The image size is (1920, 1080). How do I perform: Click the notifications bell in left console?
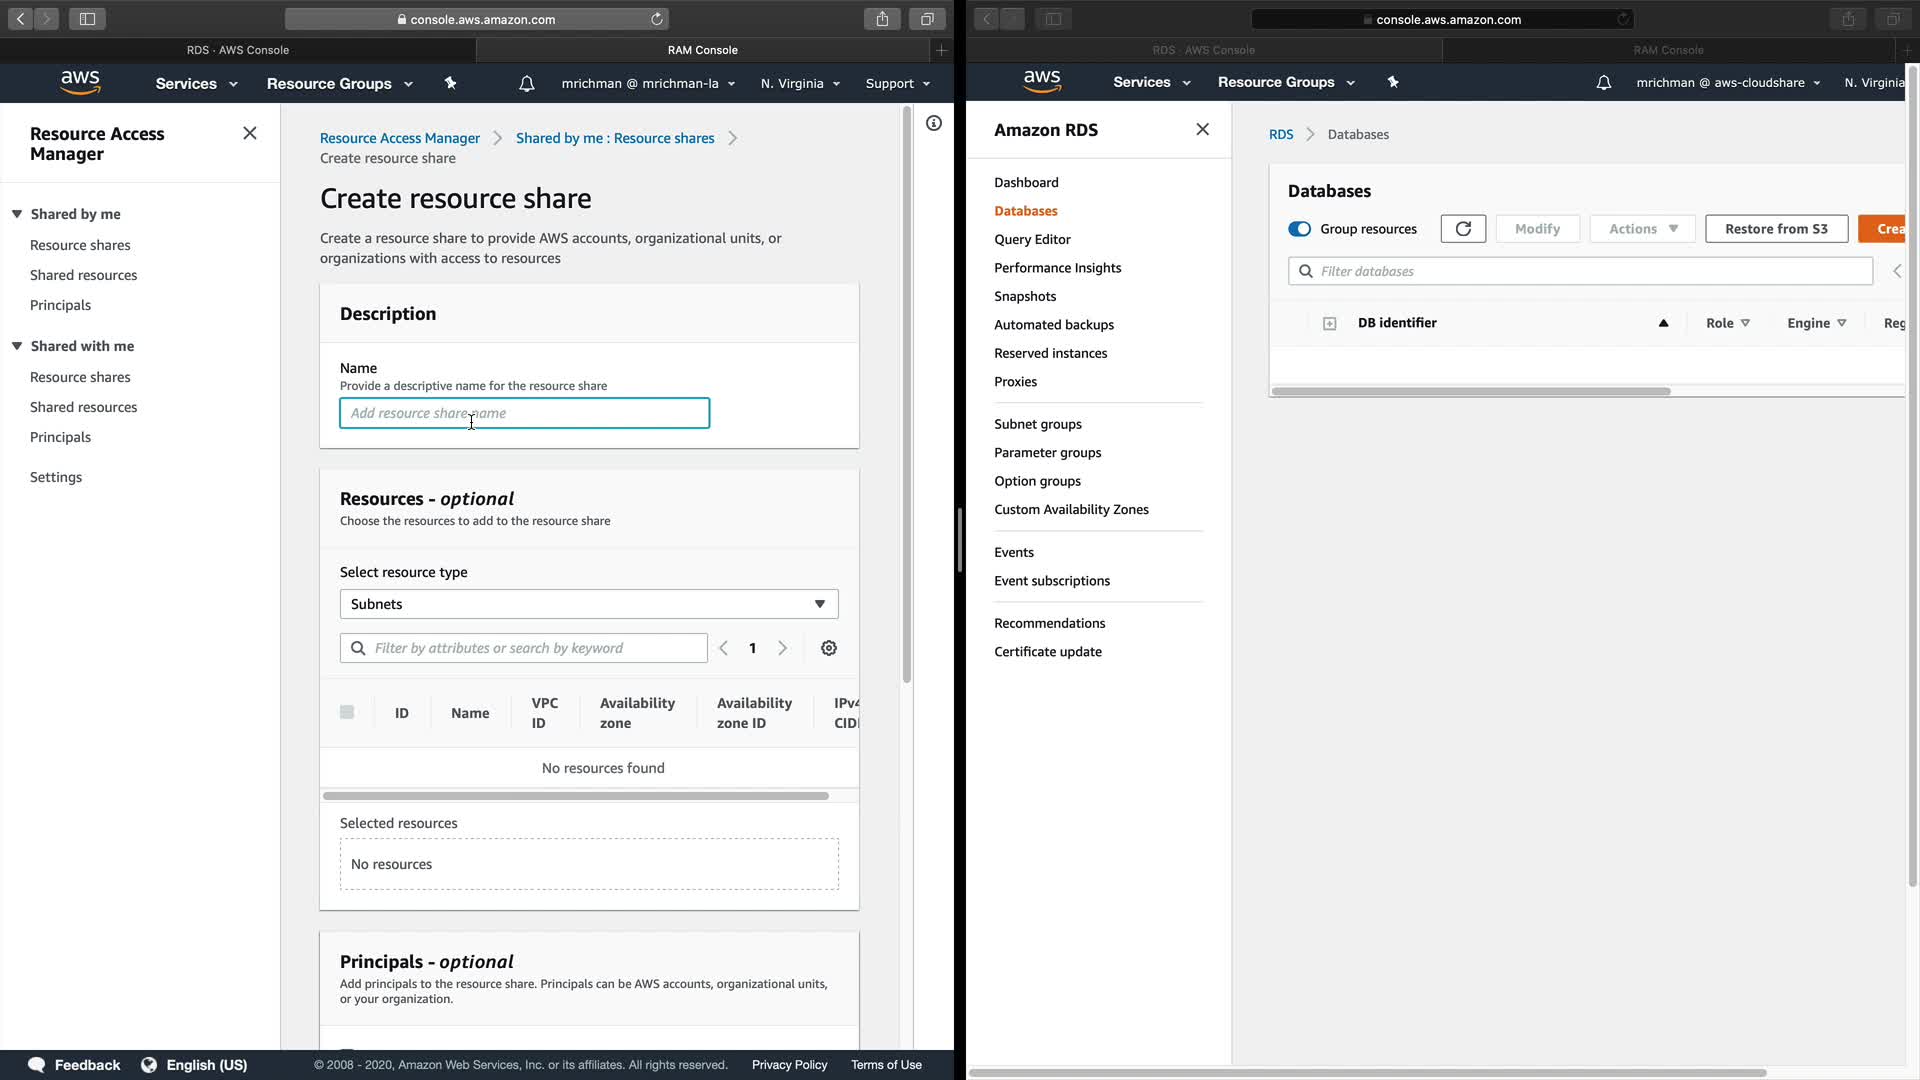click(526, 84)
